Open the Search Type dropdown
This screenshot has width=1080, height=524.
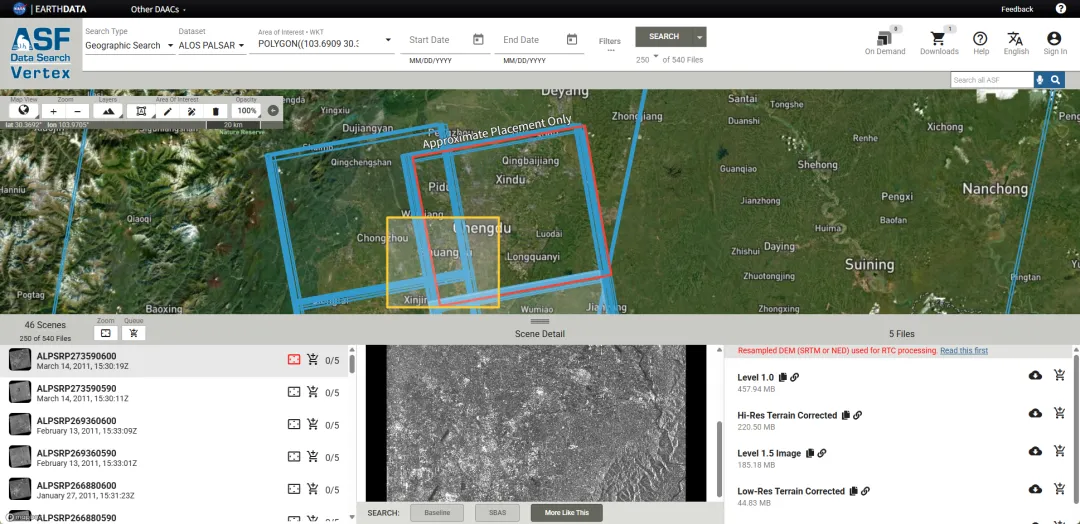click(129, 45)
